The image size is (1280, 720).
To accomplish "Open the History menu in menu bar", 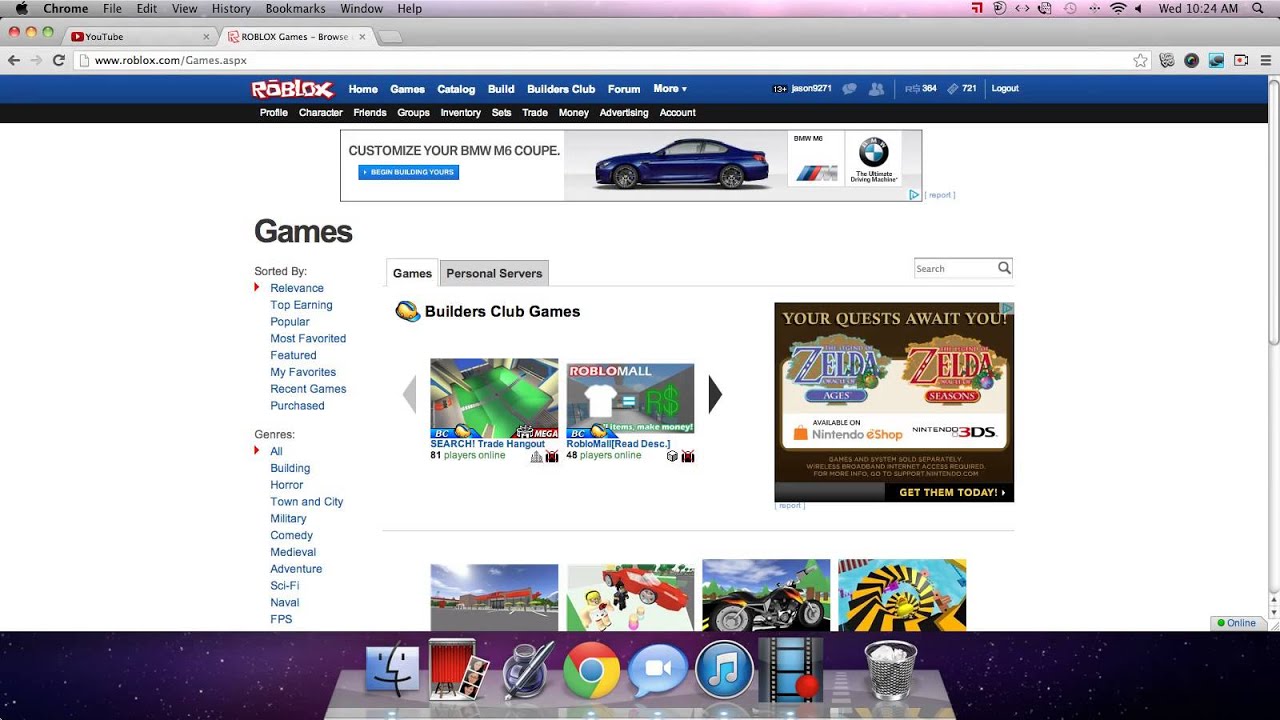I will tap(231, 8).
